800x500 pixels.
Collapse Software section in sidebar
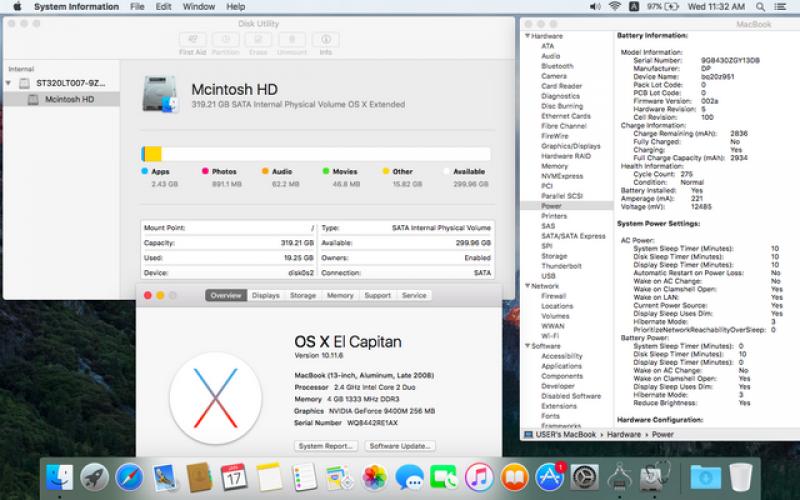click(528, 346)
